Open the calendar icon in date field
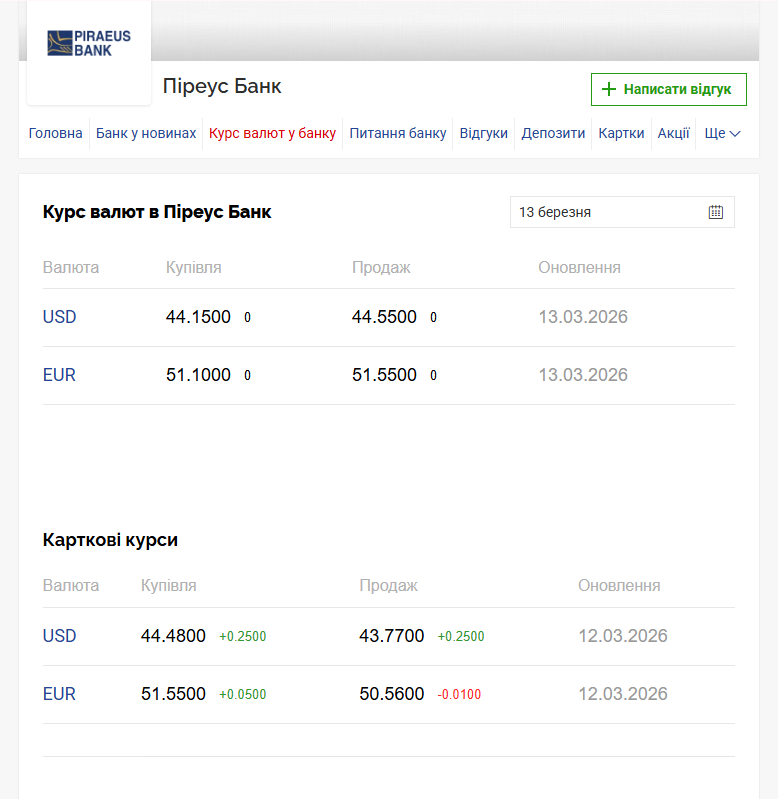Screen dimensions: 778x799 click(x=716, y=212)
